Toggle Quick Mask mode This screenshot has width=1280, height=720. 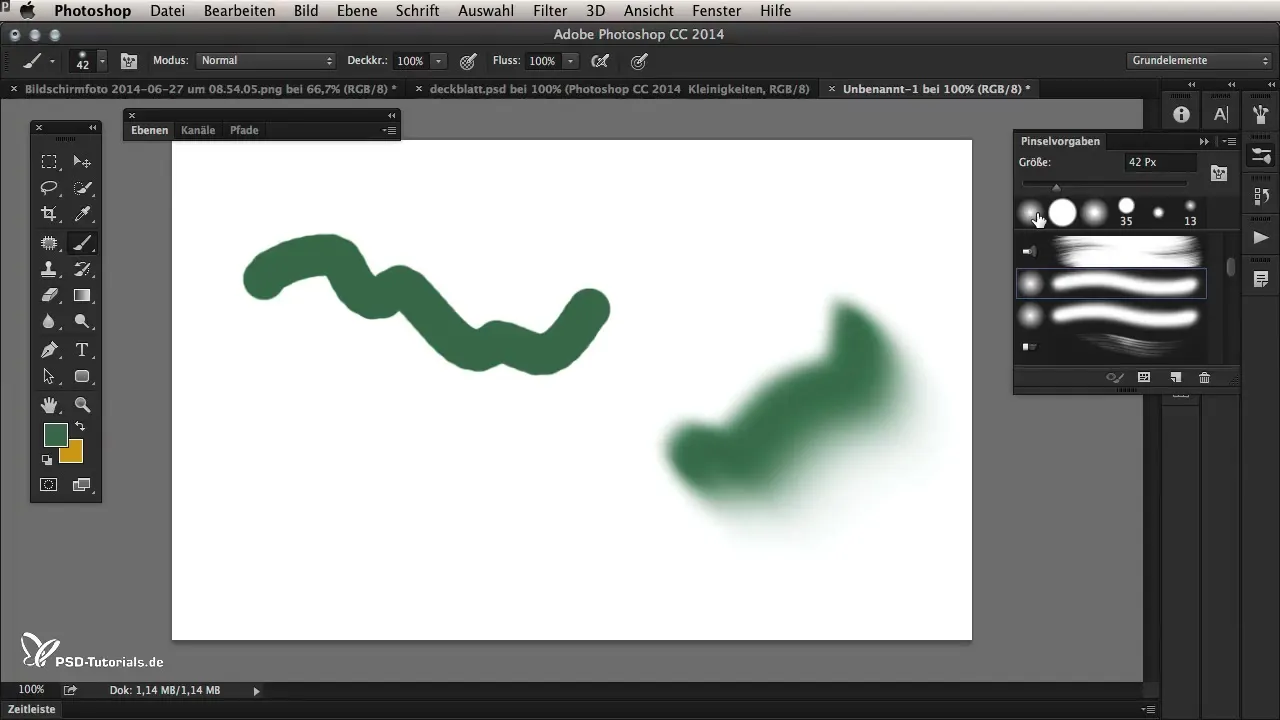tap(48, 485)
